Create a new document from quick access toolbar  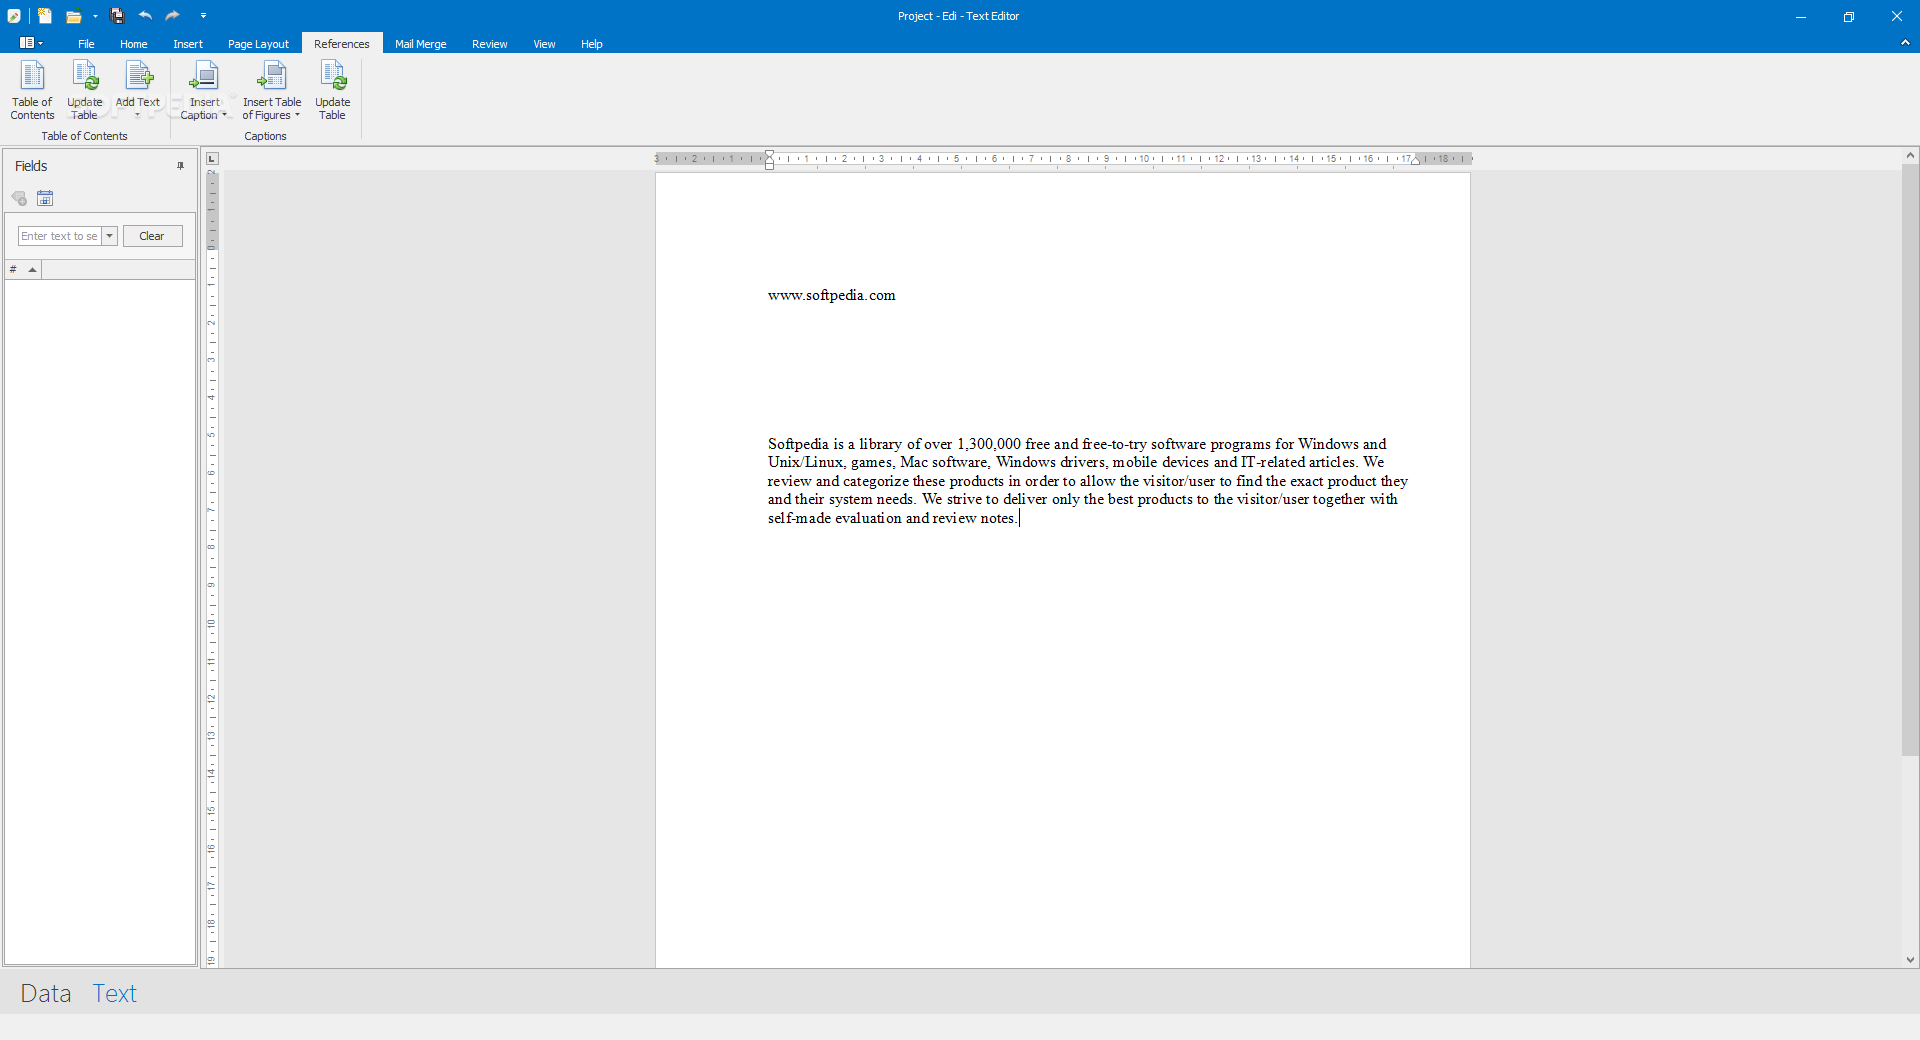coord(45,16)
